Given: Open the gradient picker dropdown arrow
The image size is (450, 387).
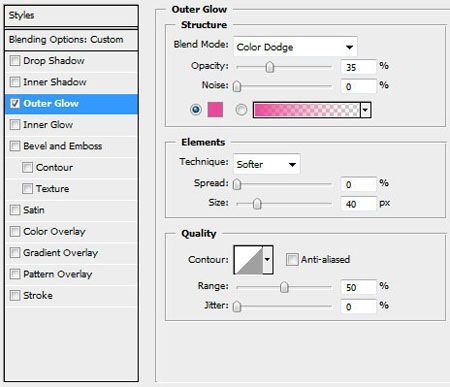Looking at the screenshot, I should tap(366, 110).
